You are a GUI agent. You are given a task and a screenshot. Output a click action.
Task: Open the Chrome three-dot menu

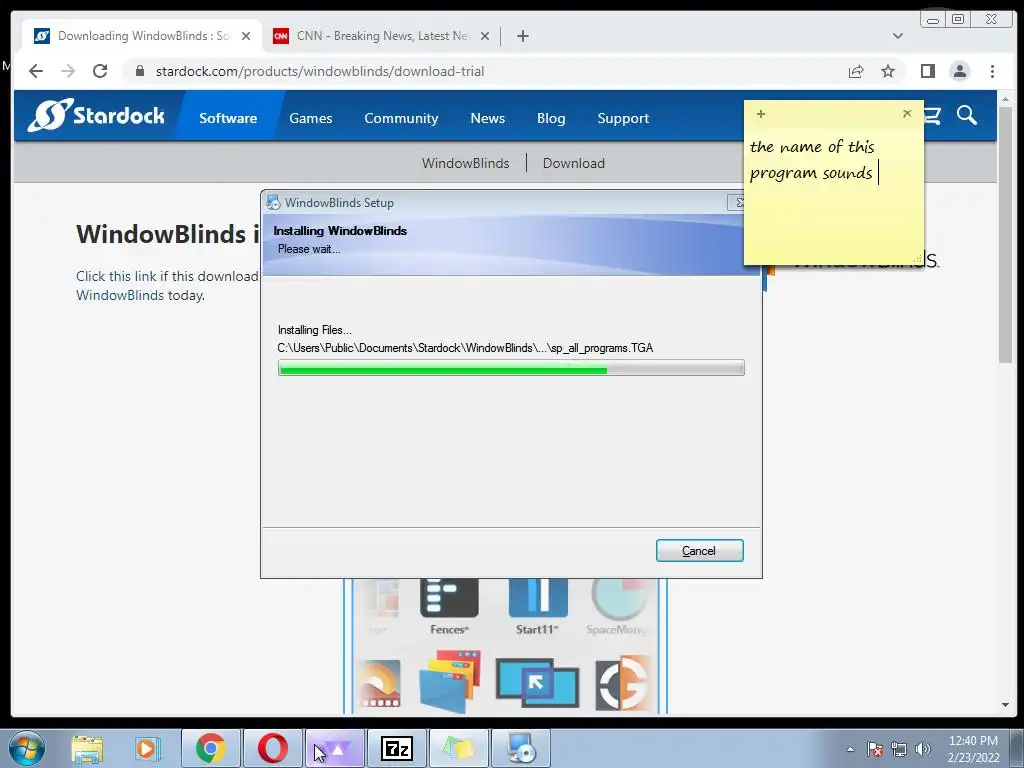coord(992,71)
